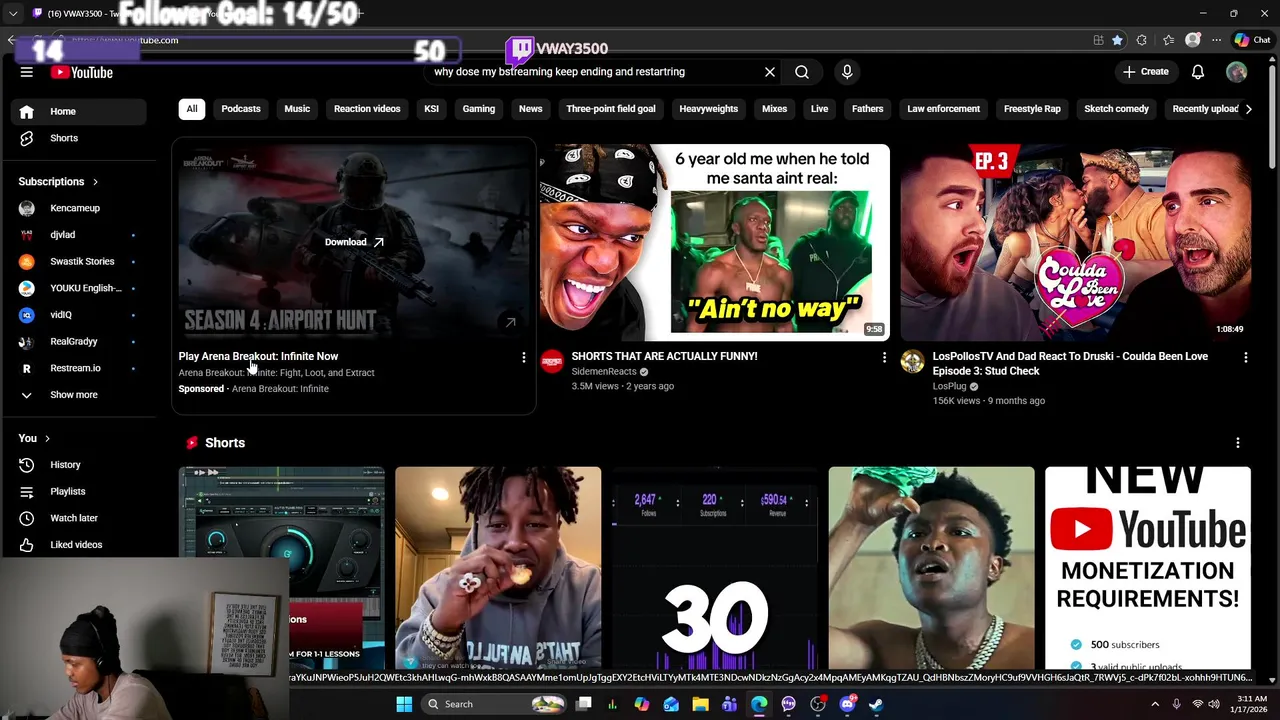This screenshot has width=1280, height=720.
Task: Toggle the favorite star for this page
Action: tap(1117, 40)
